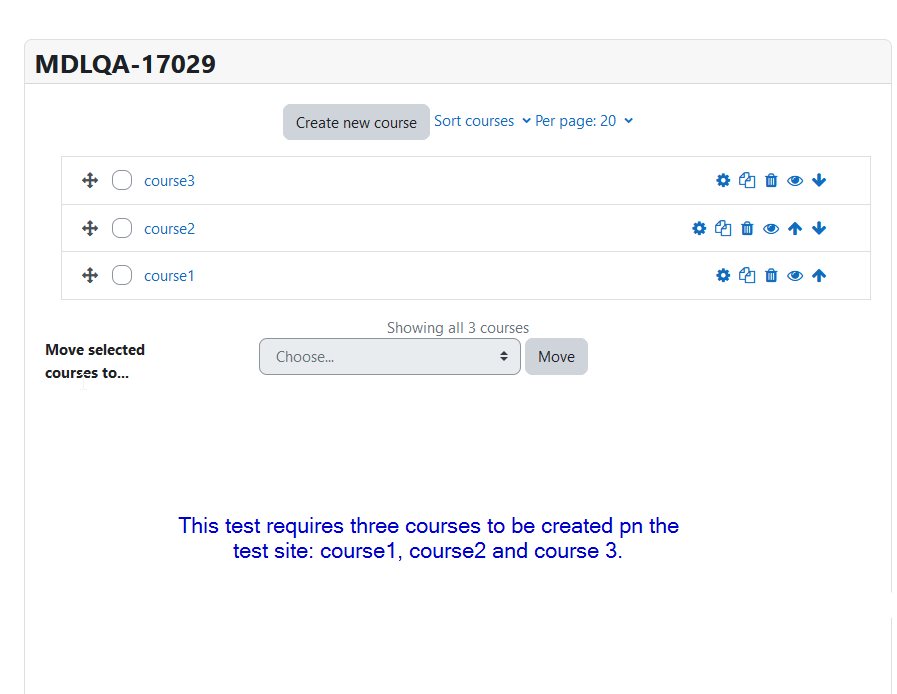This screenshot has height=694, width=897.
Task: Click the drag handle for course1
Action: (90, 276)
